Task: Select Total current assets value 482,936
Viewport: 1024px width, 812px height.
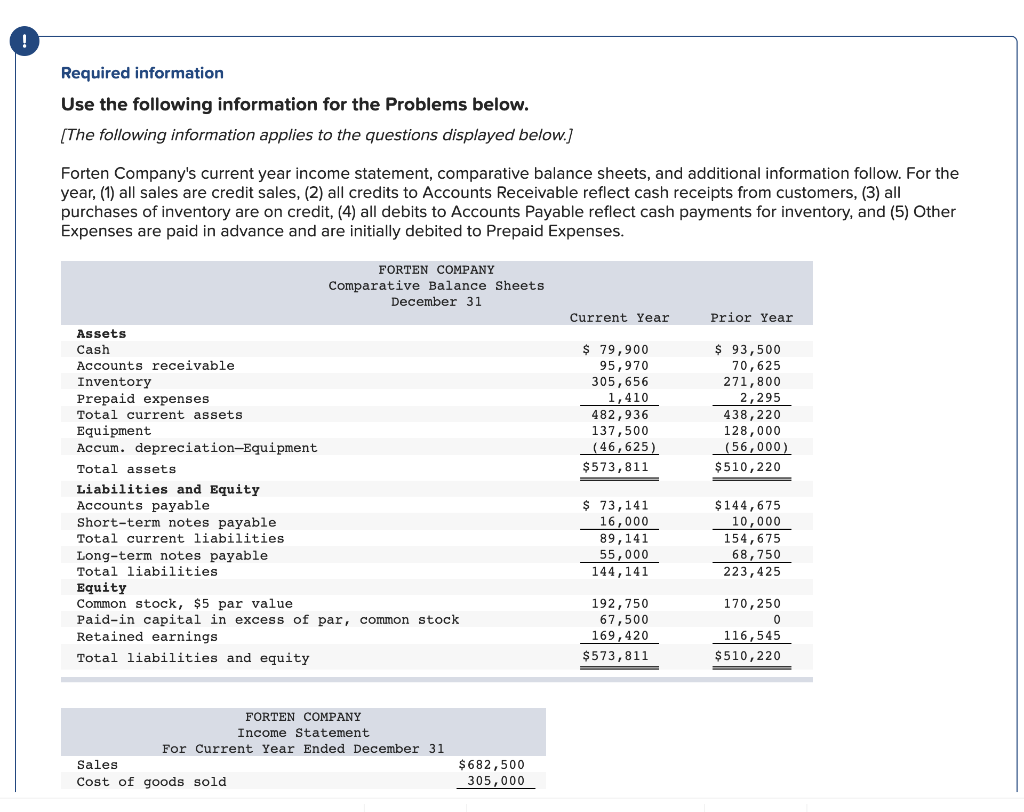Action: tap(620, 415)
